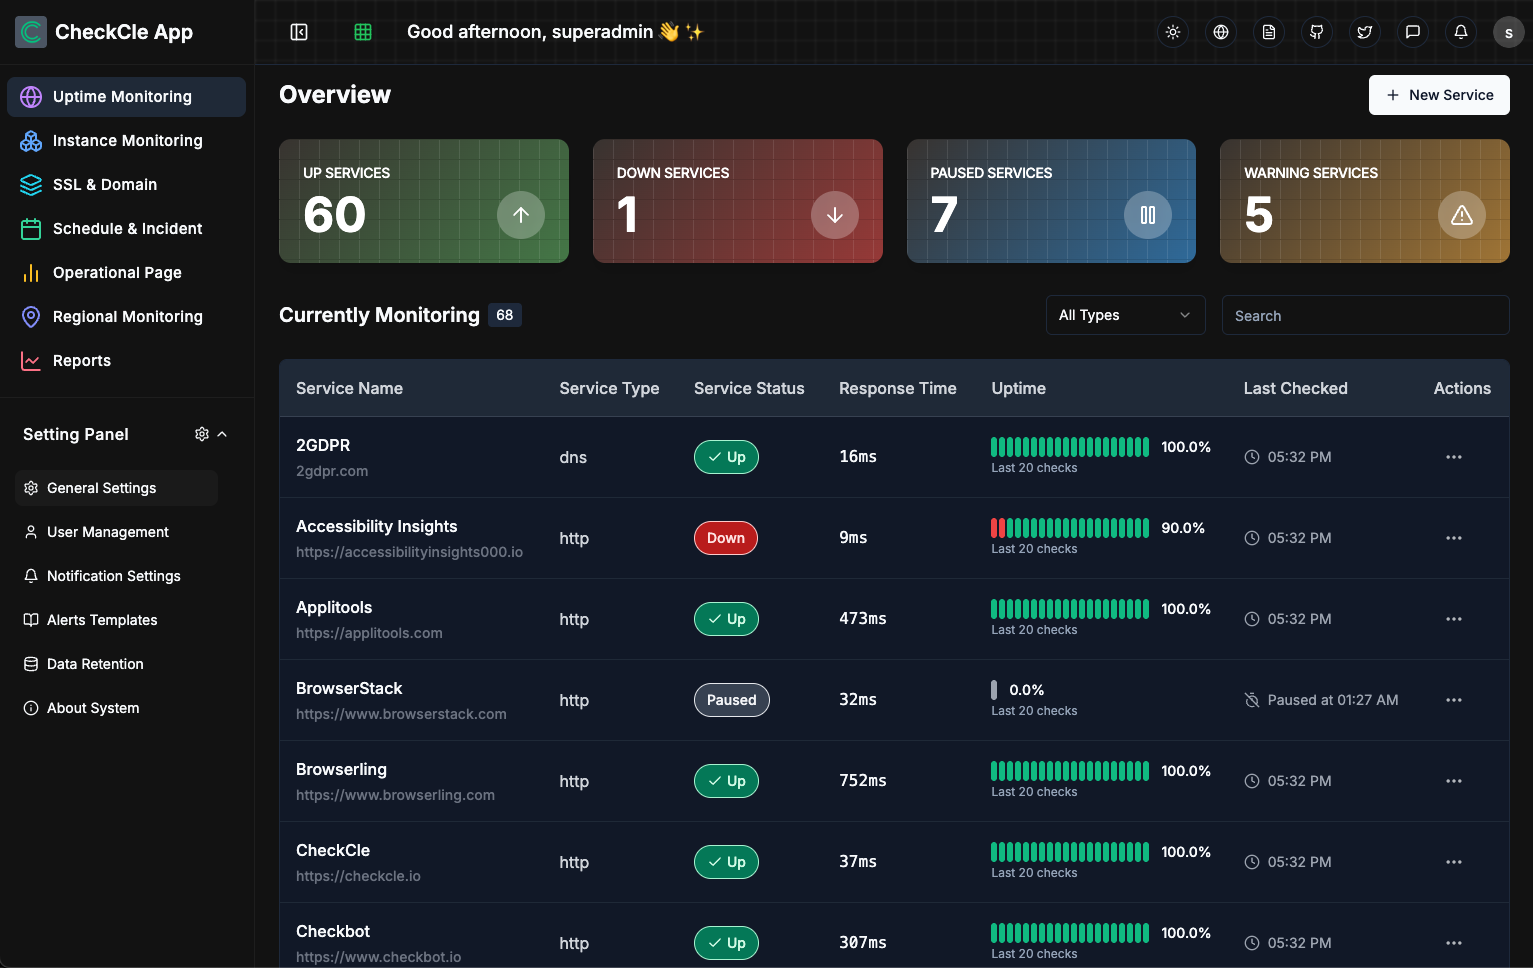The width and height of the screenshot is (1533, 968).
Task: Open the All Types filter dropdown
Action: [x=1125, y=315]
